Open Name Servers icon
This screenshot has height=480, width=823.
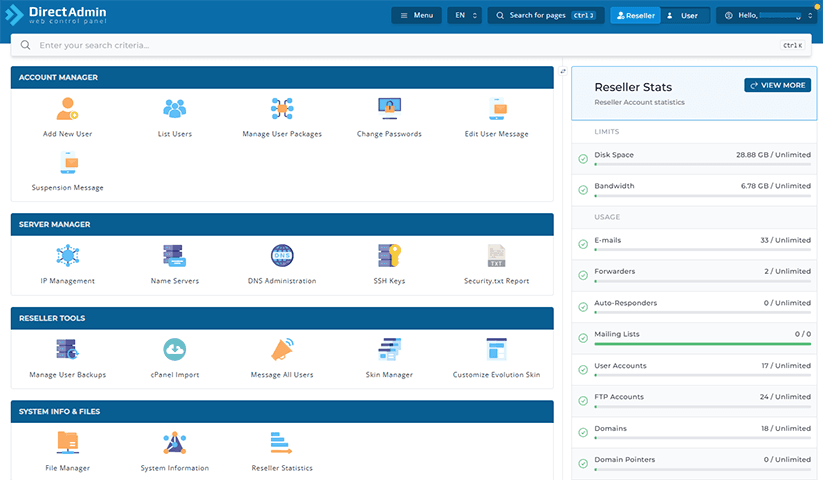click(175, 255)
